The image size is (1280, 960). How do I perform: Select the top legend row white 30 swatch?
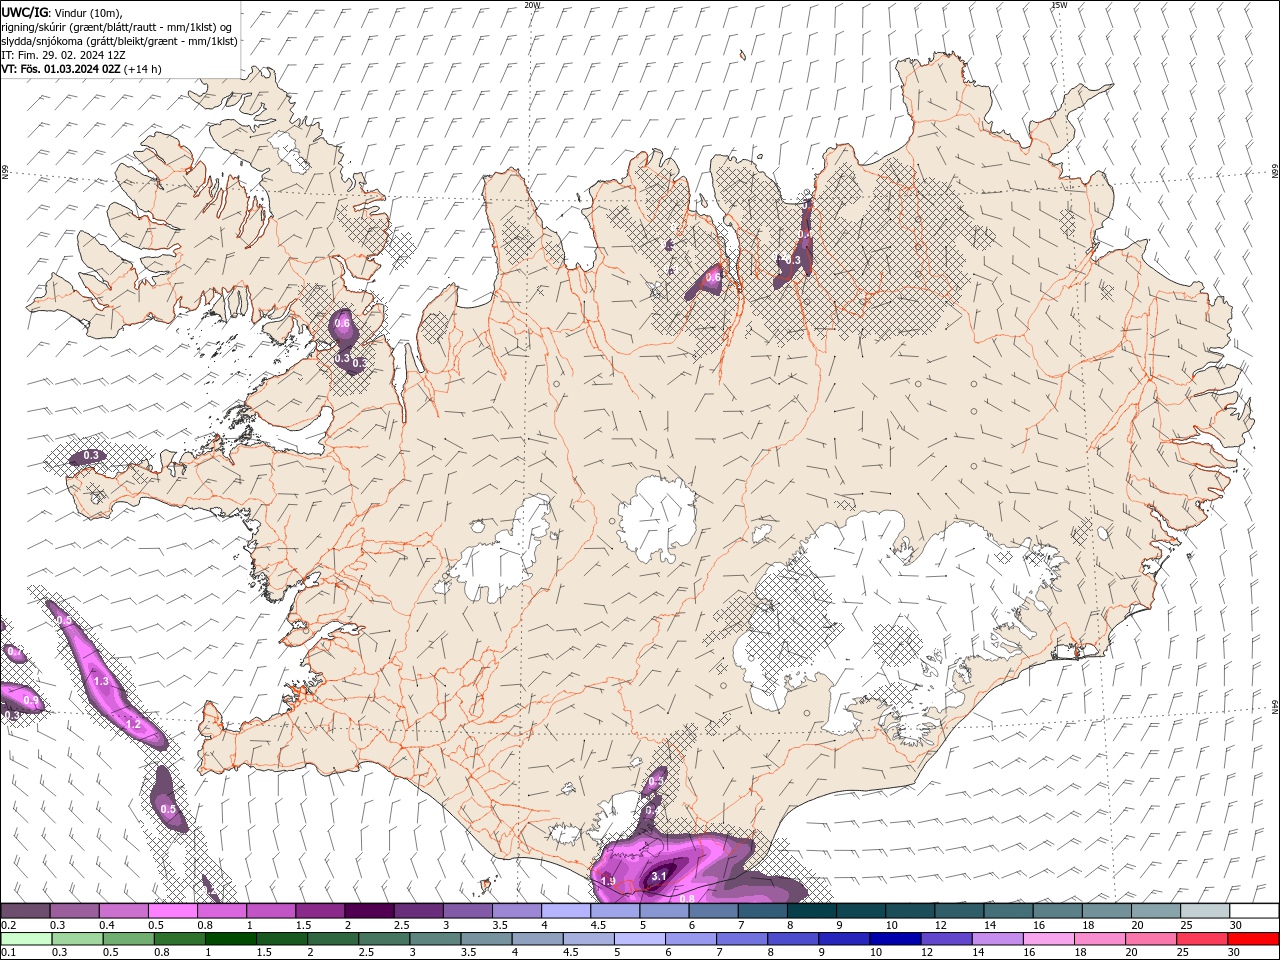point(1254,911)
